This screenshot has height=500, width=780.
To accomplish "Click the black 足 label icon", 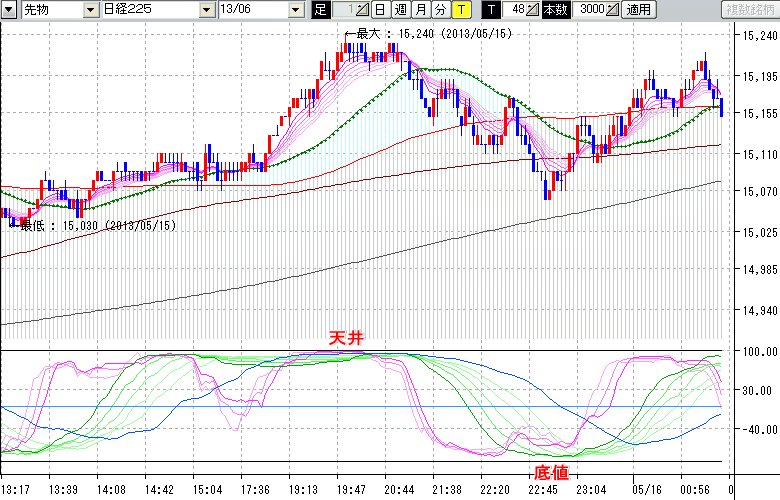I will pyautogui.click(x=320, y=10).
